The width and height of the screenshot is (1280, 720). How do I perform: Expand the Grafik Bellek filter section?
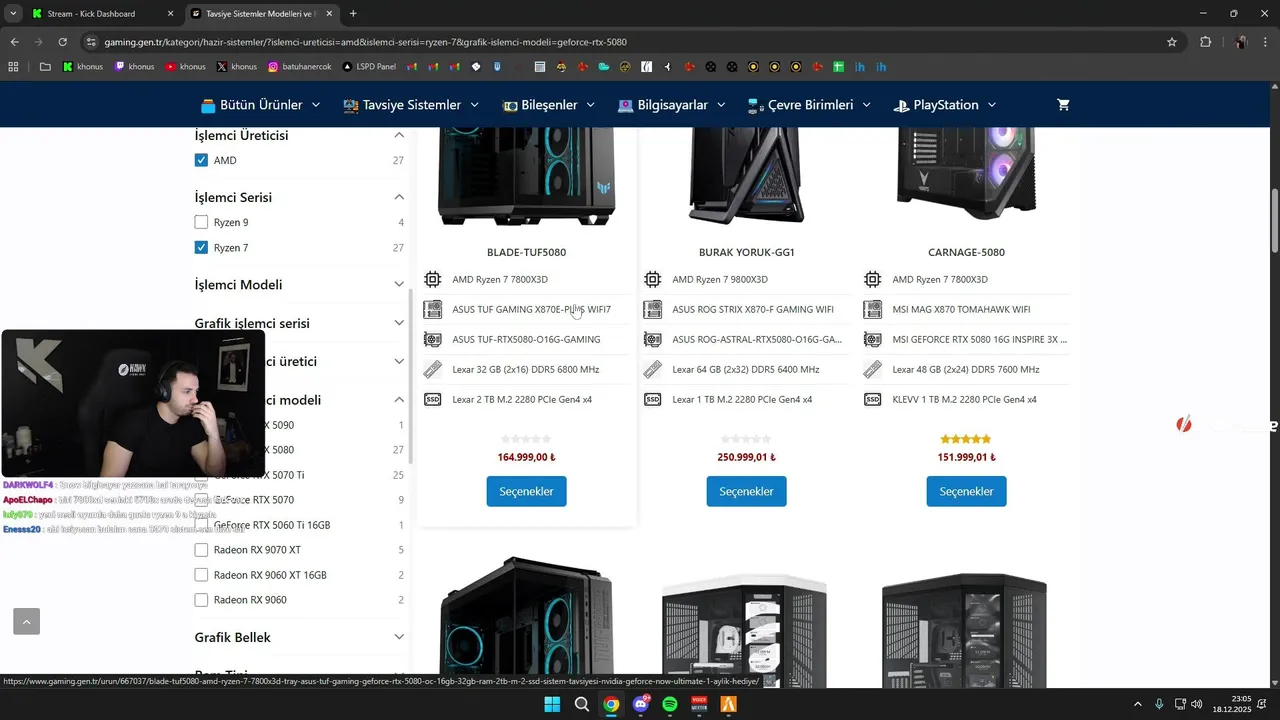click(398, 637)
